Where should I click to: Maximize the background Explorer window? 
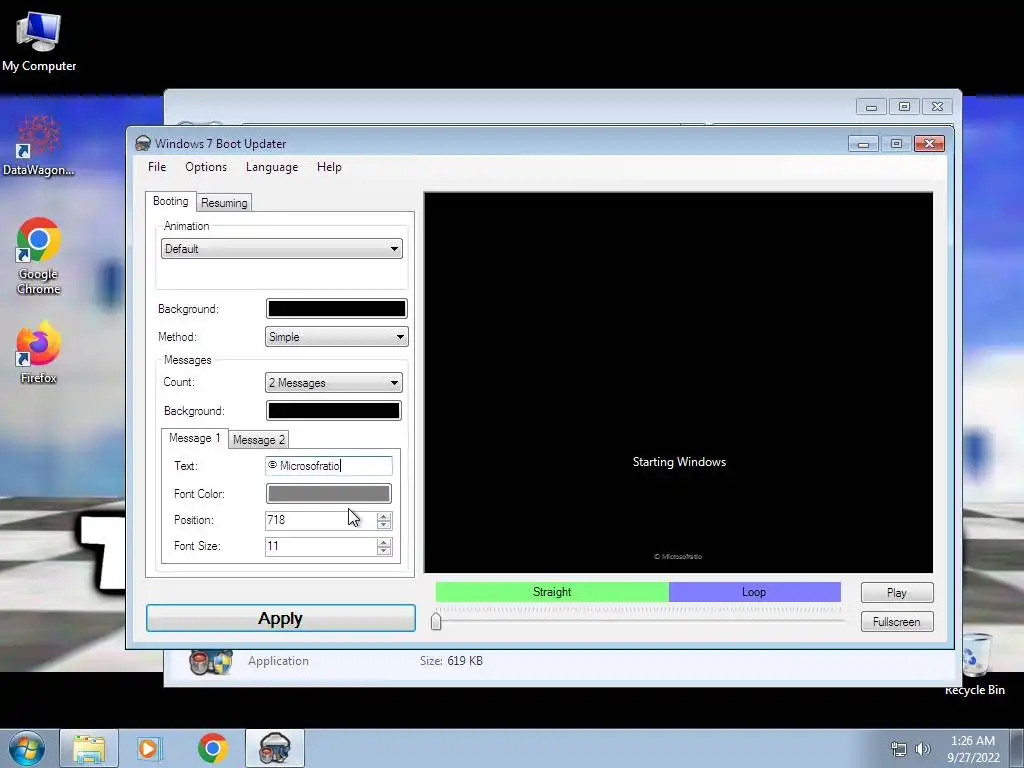(904, 106)
